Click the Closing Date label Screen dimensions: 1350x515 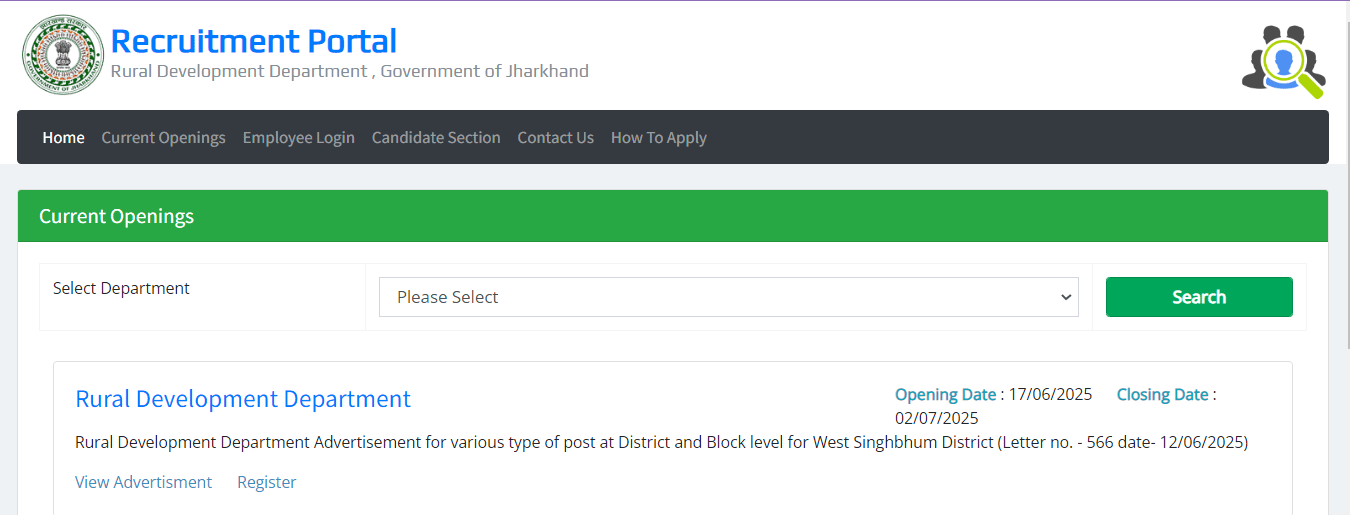point(1162,394)
